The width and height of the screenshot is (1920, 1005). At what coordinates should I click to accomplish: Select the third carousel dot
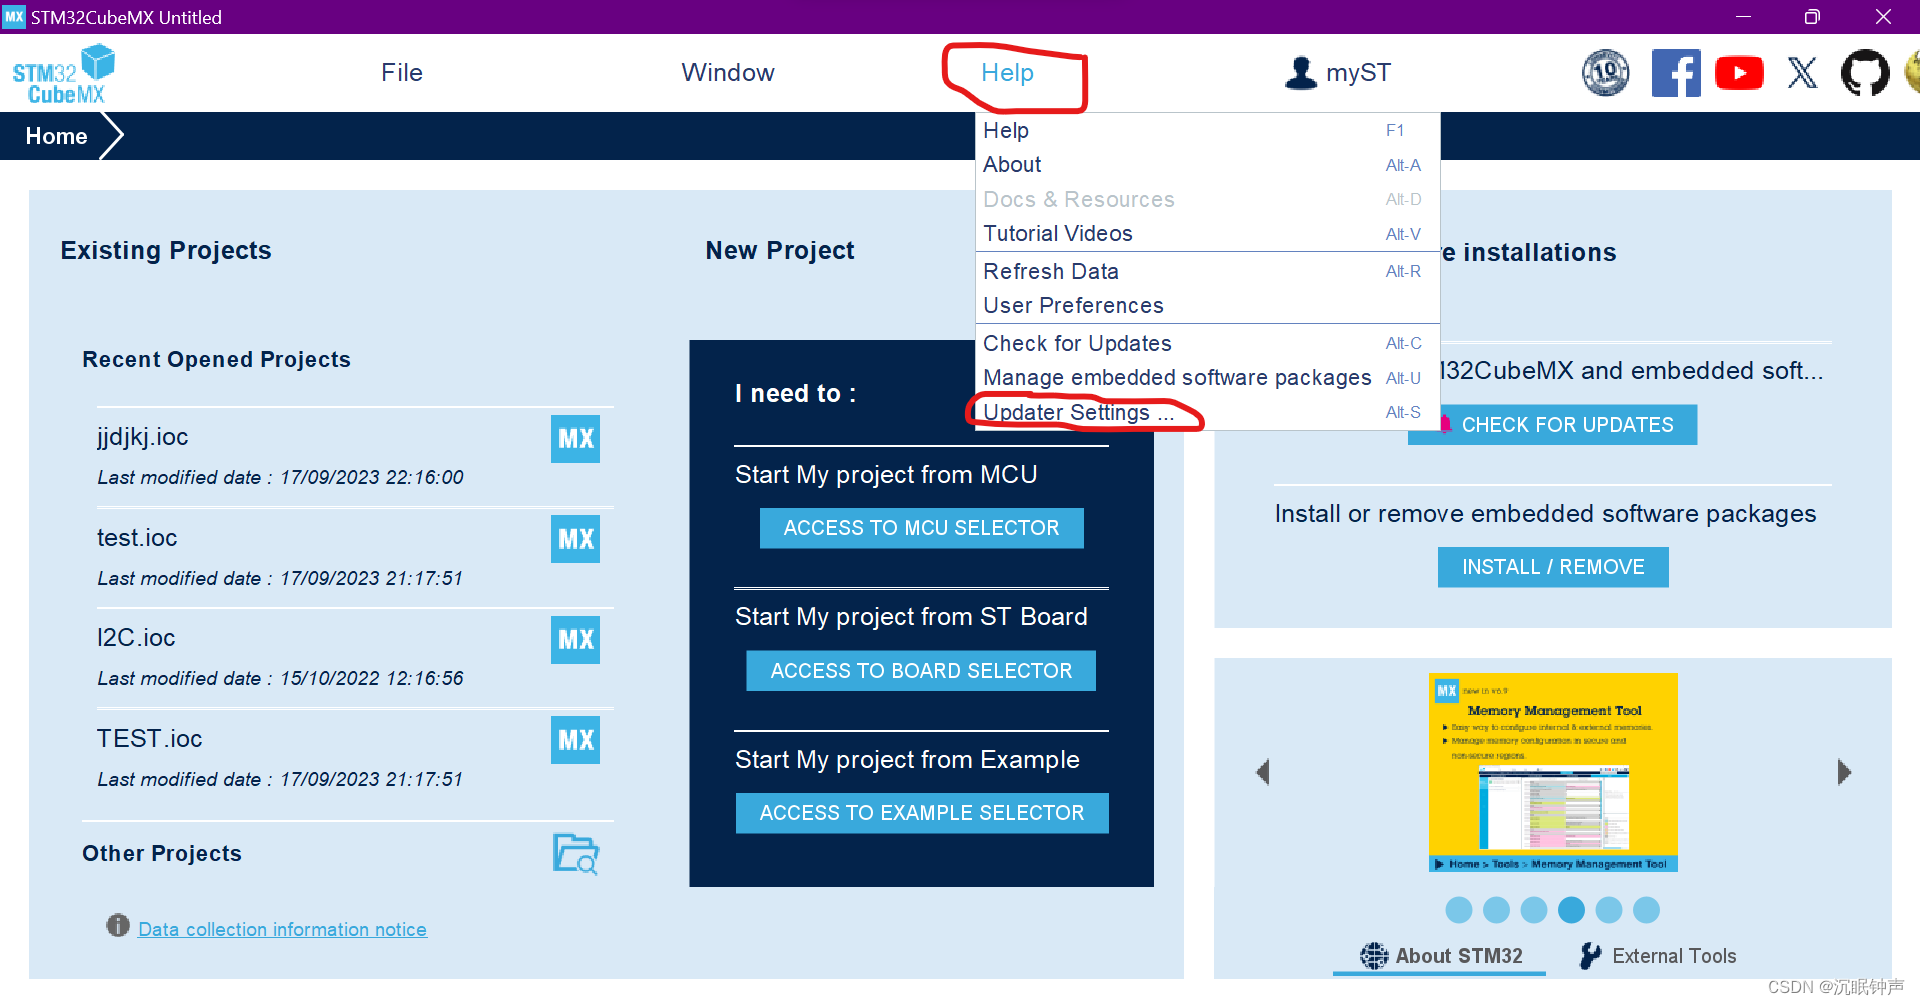[x=1534, y=910]
